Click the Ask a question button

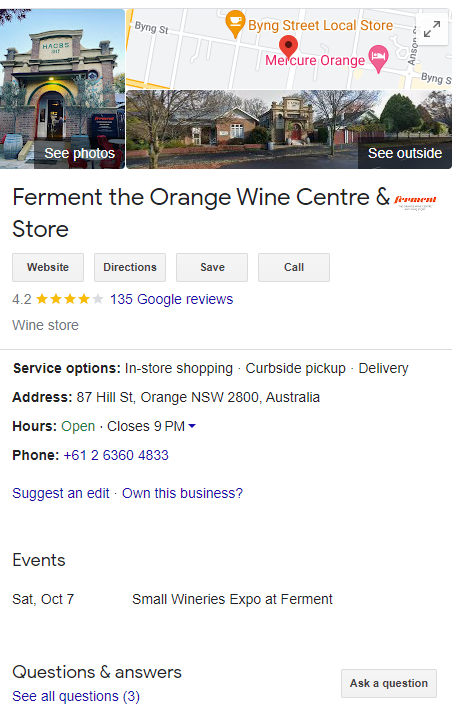[389, 684]
